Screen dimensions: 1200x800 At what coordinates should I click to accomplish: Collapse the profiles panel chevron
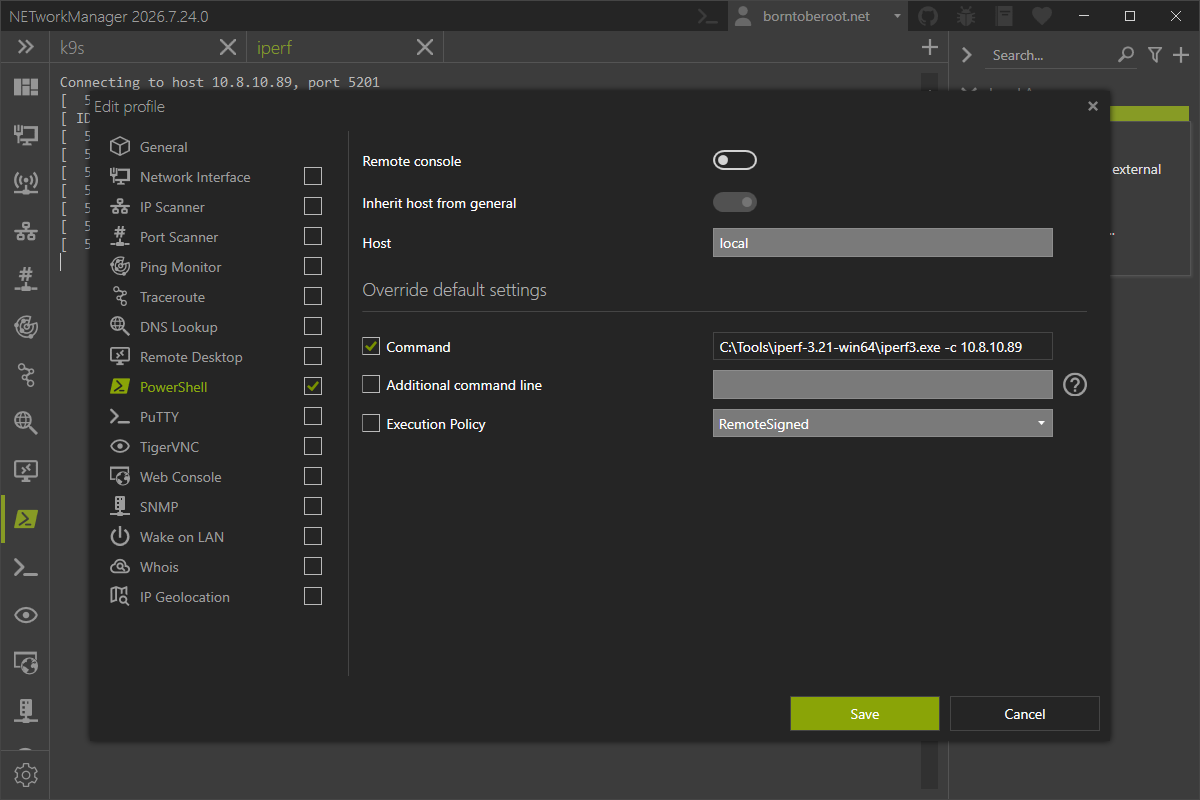coord(967,55)
